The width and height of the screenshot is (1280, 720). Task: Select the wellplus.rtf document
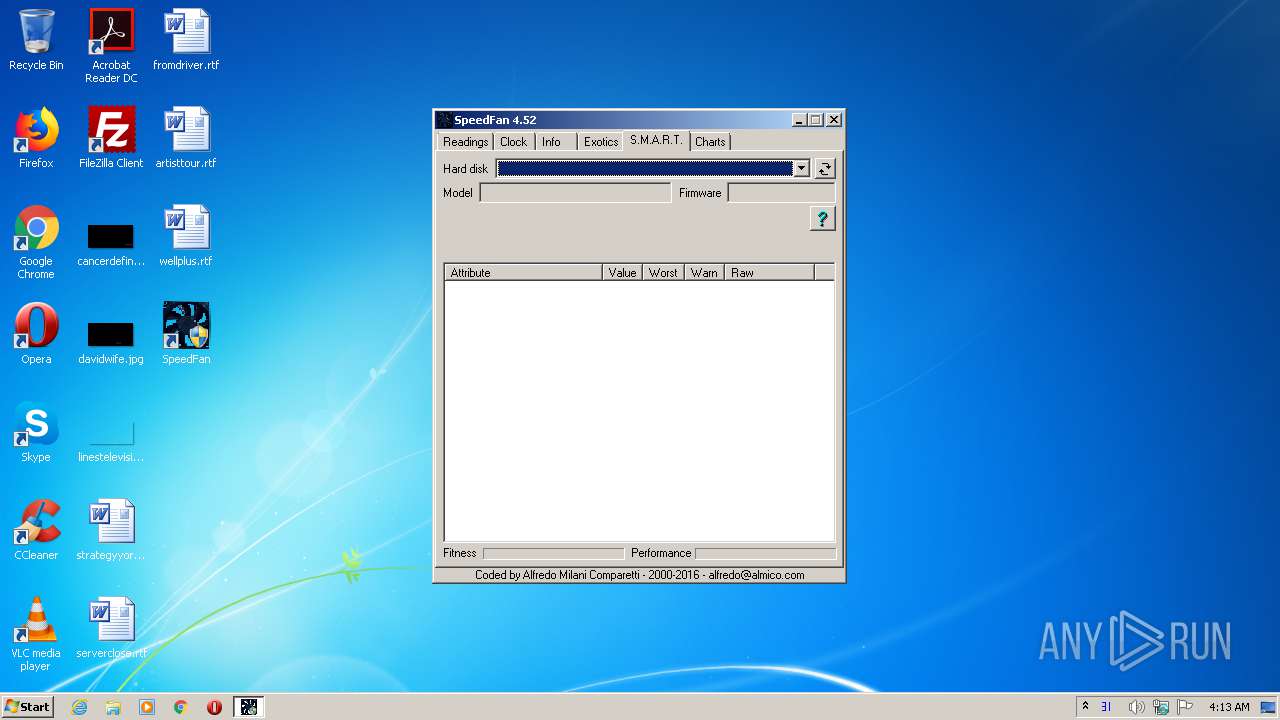click(186, 236)
